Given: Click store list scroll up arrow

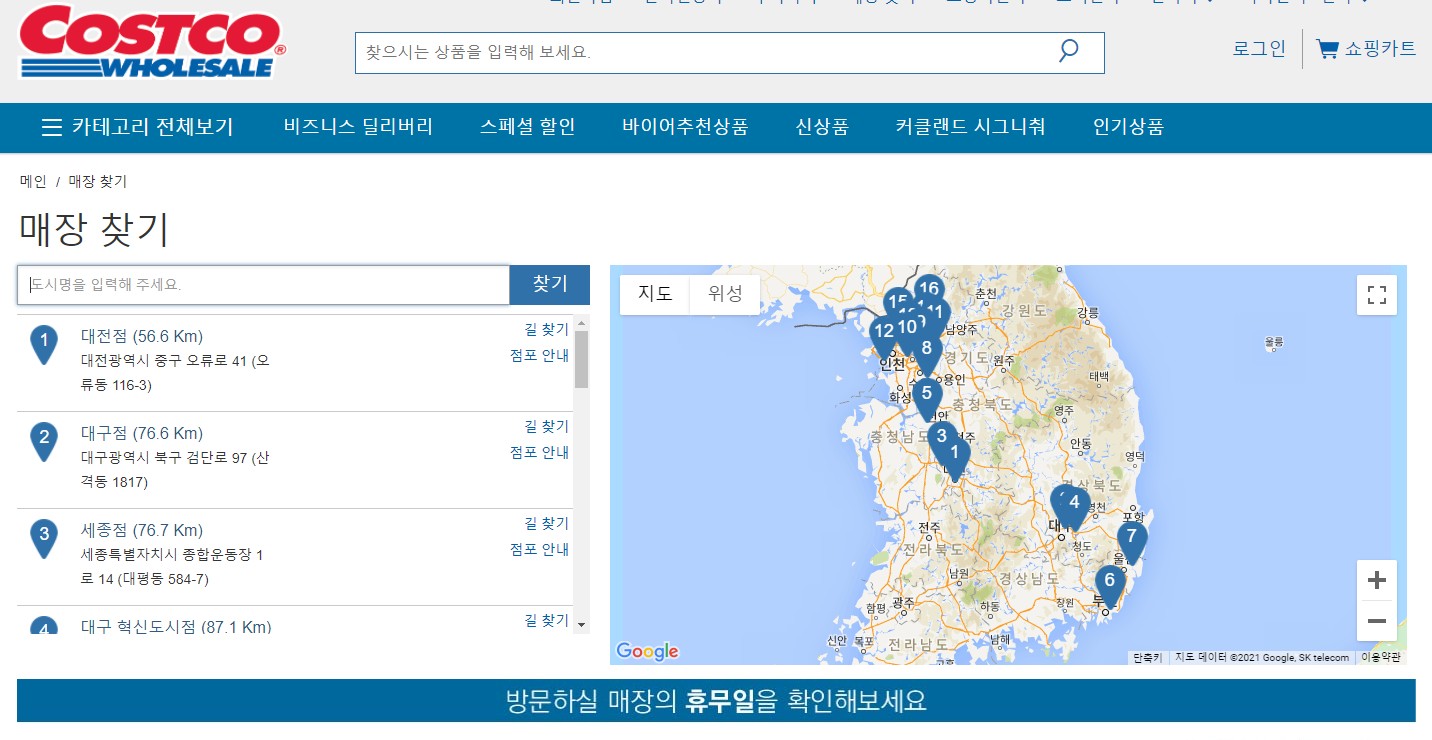Looking at the screenshot, I should (x=582, y=324).
